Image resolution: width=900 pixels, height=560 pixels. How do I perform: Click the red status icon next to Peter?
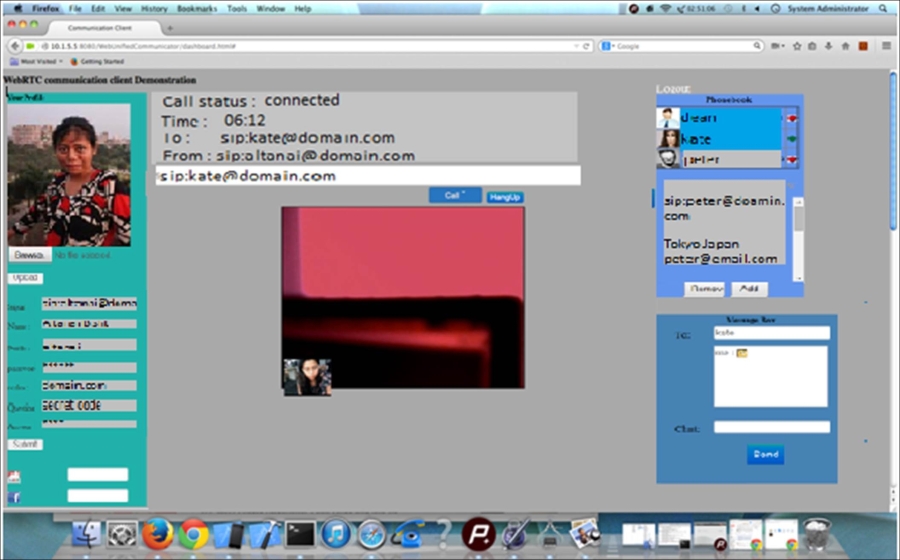click(792, 160)
